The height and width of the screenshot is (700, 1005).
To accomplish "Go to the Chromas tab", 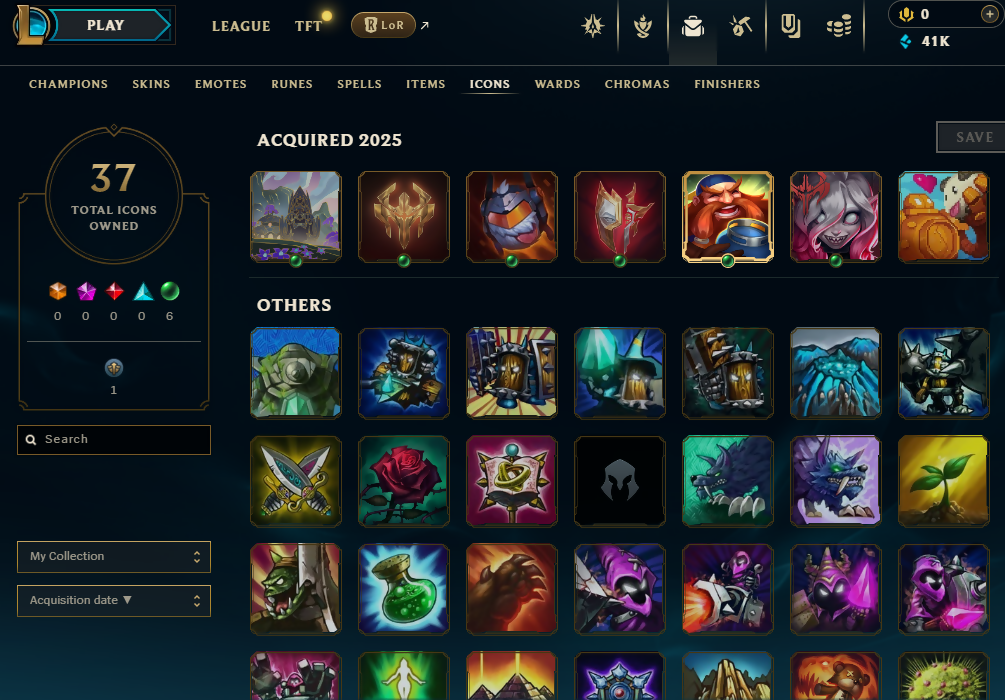I will [637, 84].
